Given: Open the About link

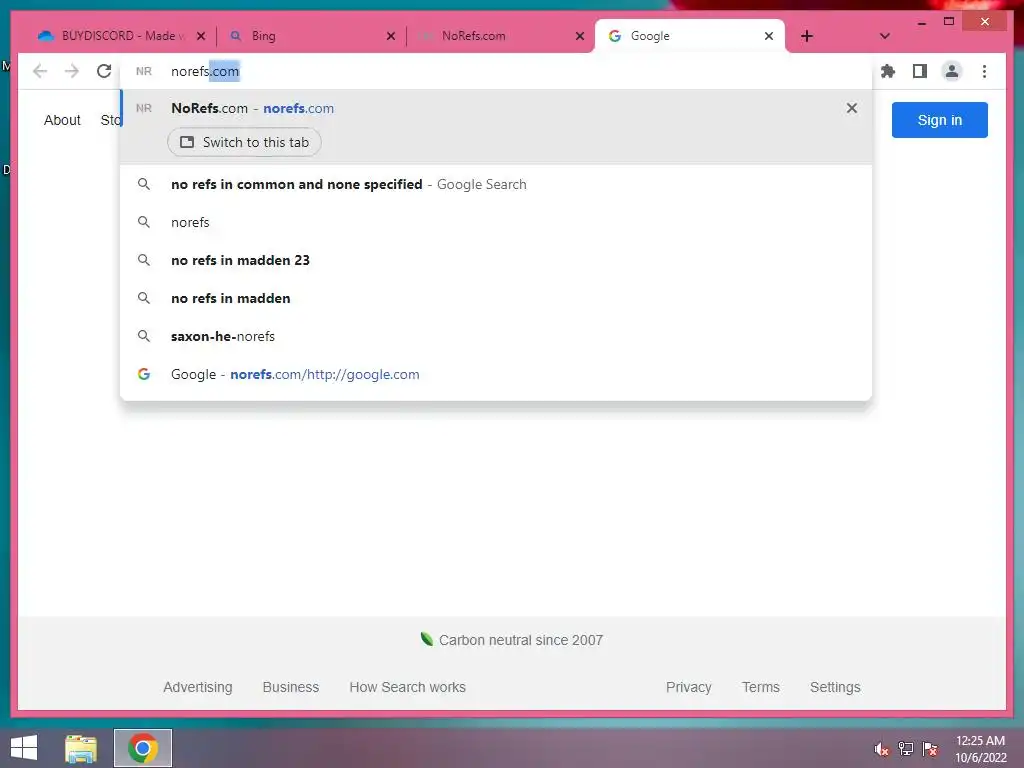Looking at the screenshot, I should (62, 120).
